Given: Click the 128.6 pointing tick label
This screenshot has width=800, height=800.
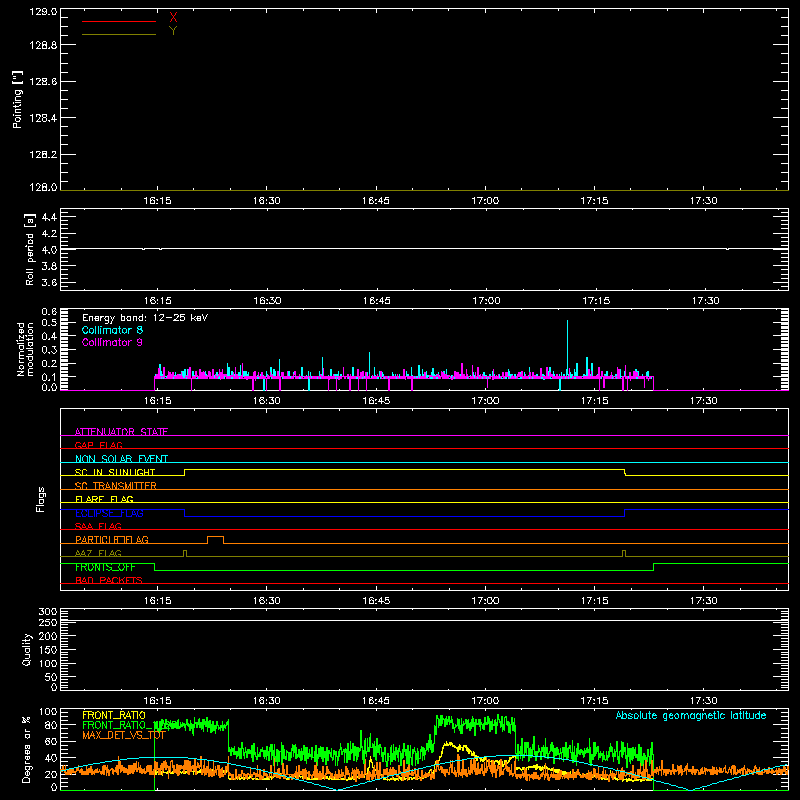Looking at the screenshot, I should [x=43, y=82].
